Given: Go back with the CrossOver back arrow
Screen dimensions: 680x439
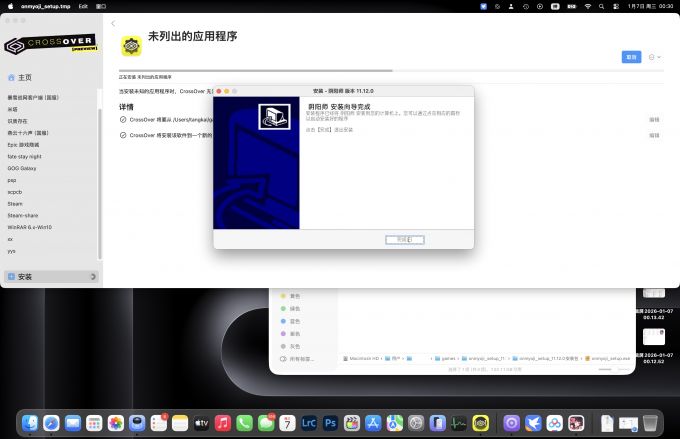Looking at the screenshot, I should 113,23.
